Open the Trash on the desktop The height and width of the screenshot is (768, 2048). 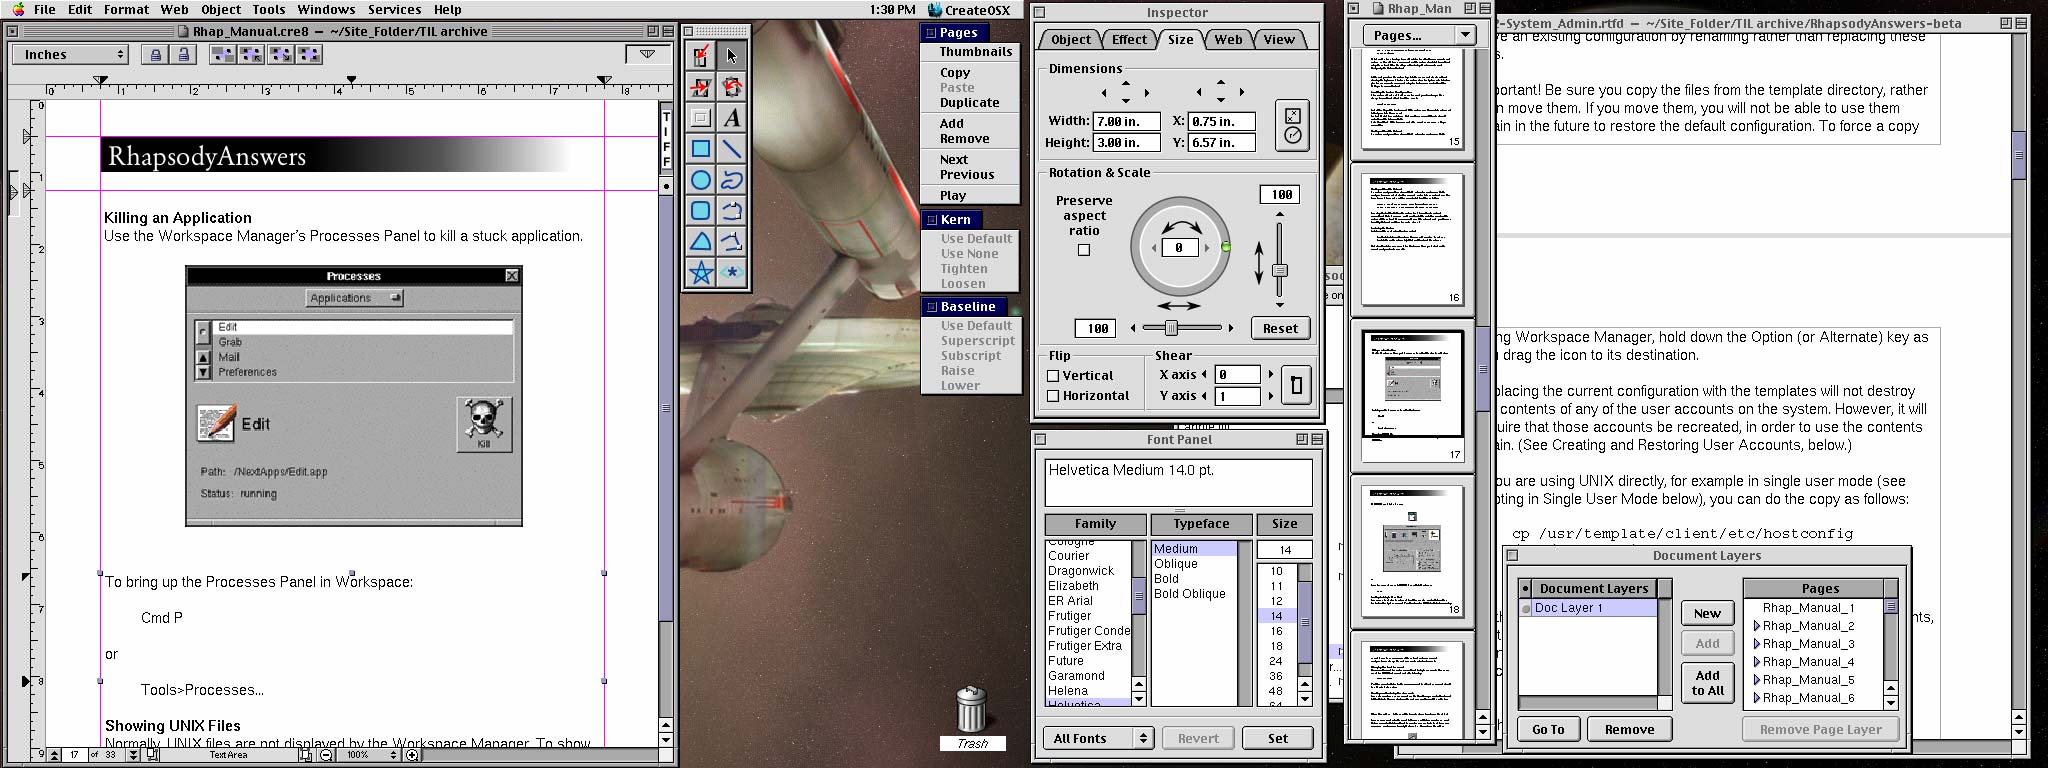[x=972, y=716]
